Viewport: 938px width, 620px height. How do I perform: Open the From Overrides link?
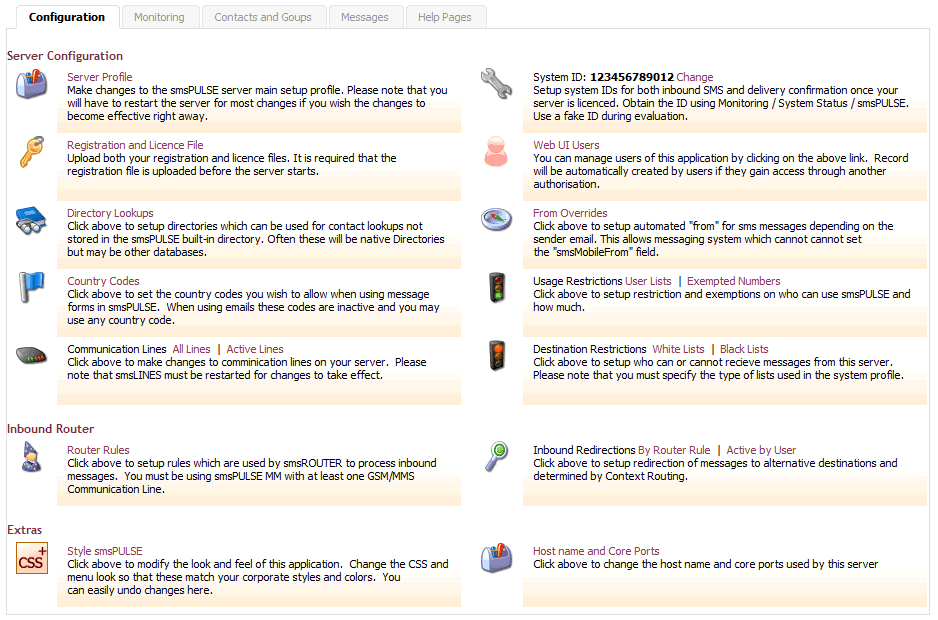[x=570, y=214]
